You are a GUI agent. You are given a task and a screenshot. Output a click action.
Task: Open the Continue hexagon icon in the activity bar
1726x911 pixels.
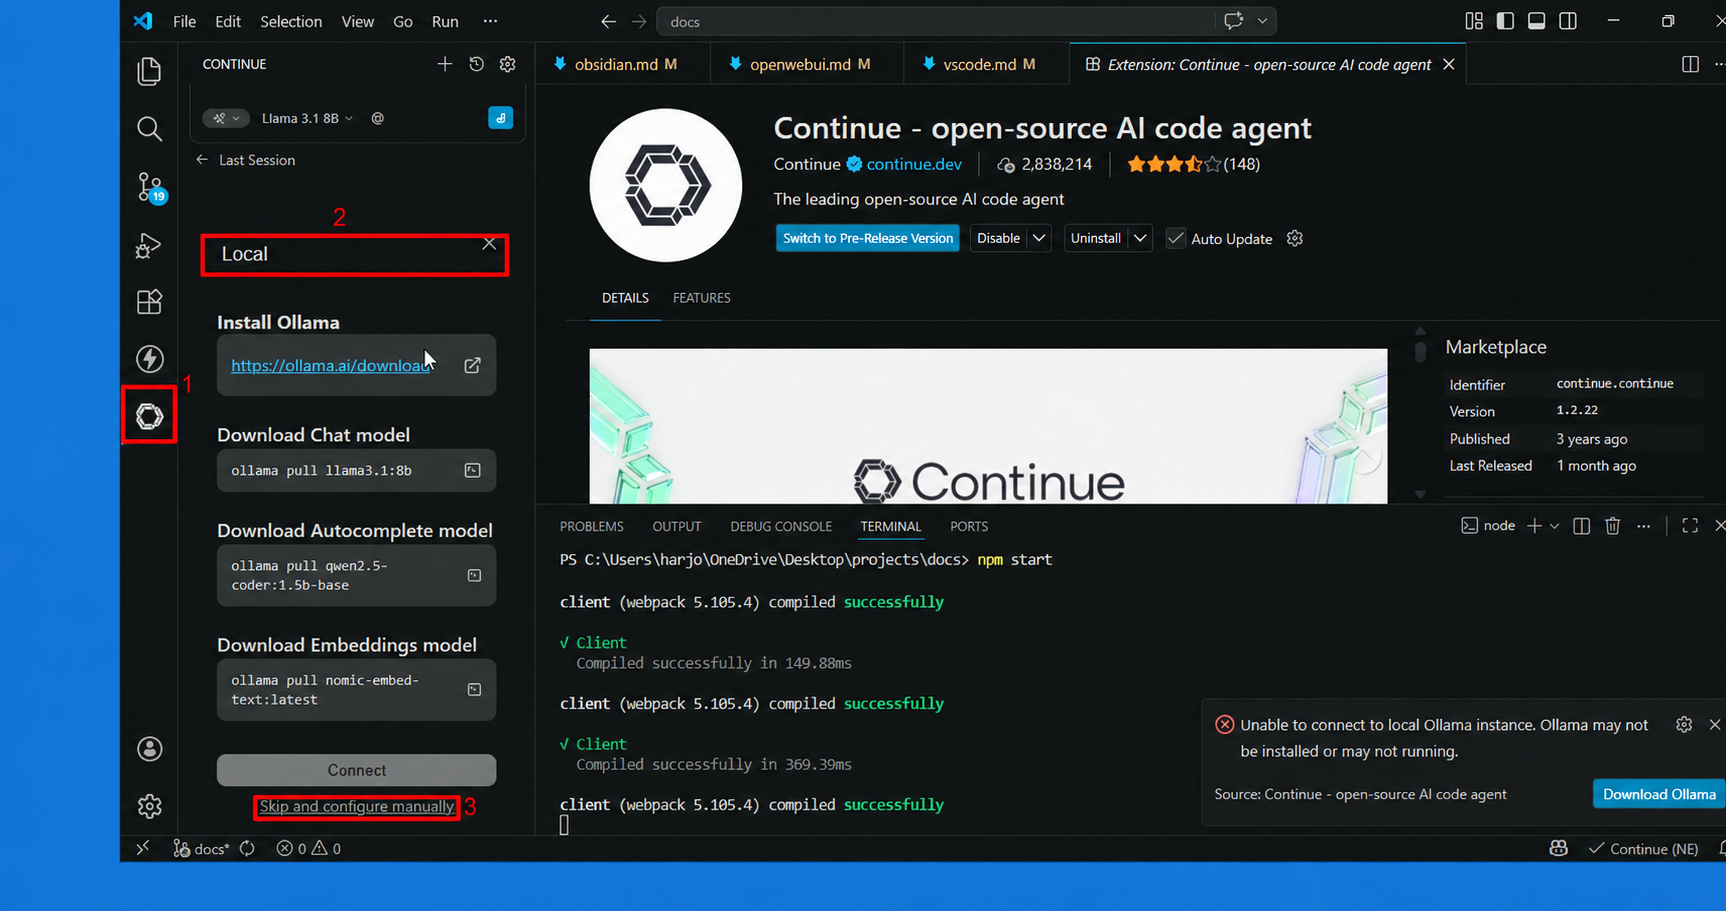click(149, 416)
